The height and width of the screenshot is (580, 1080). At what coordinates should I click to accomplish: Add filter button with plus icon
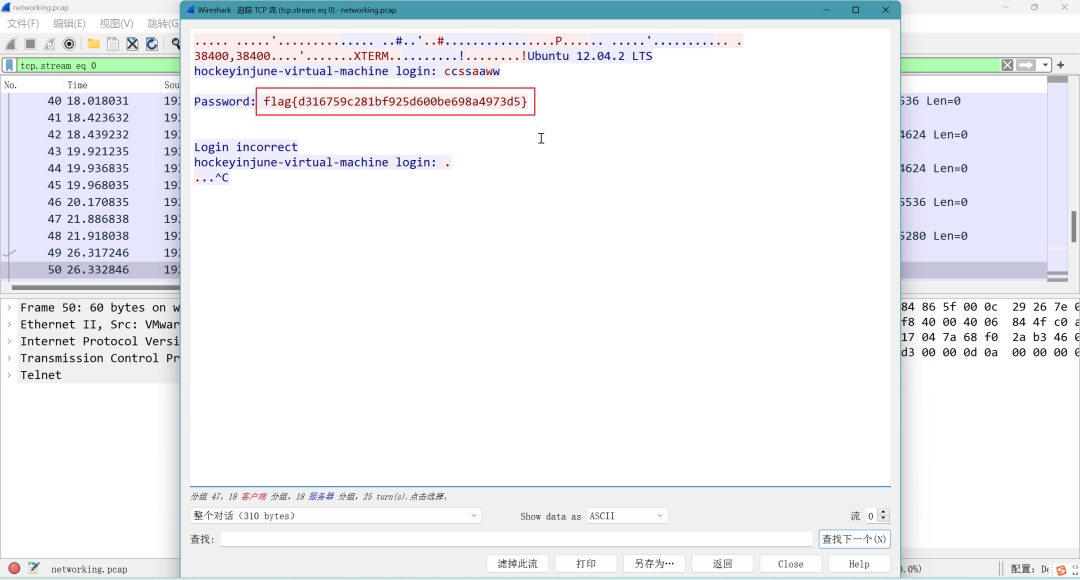point(1061,65)
